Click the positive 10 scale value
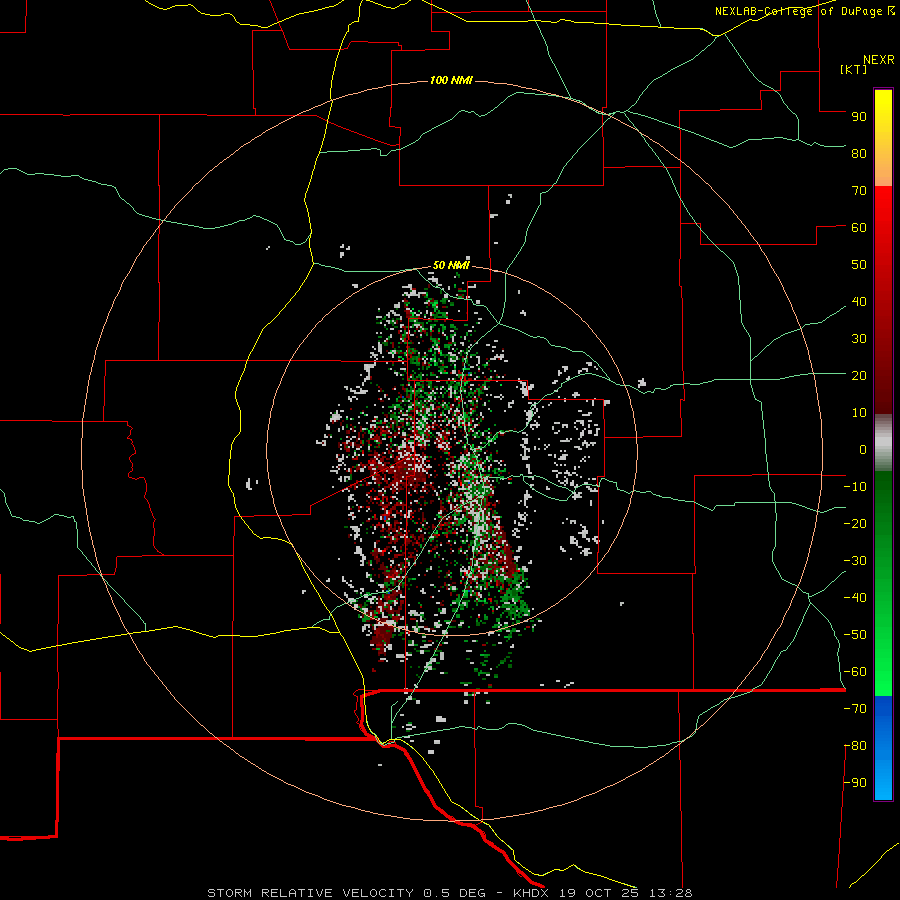The height and width of the screenshot is (900, 900). point(859,413)
